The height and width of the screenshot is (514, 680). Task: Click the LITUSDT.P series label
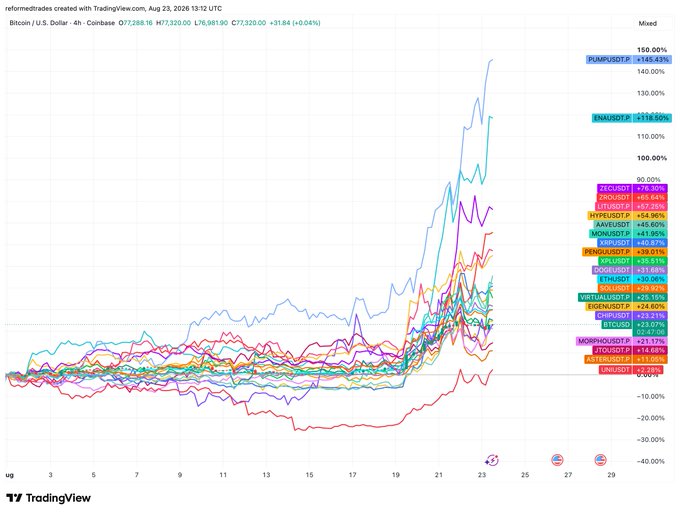click(x=614, y=207)
